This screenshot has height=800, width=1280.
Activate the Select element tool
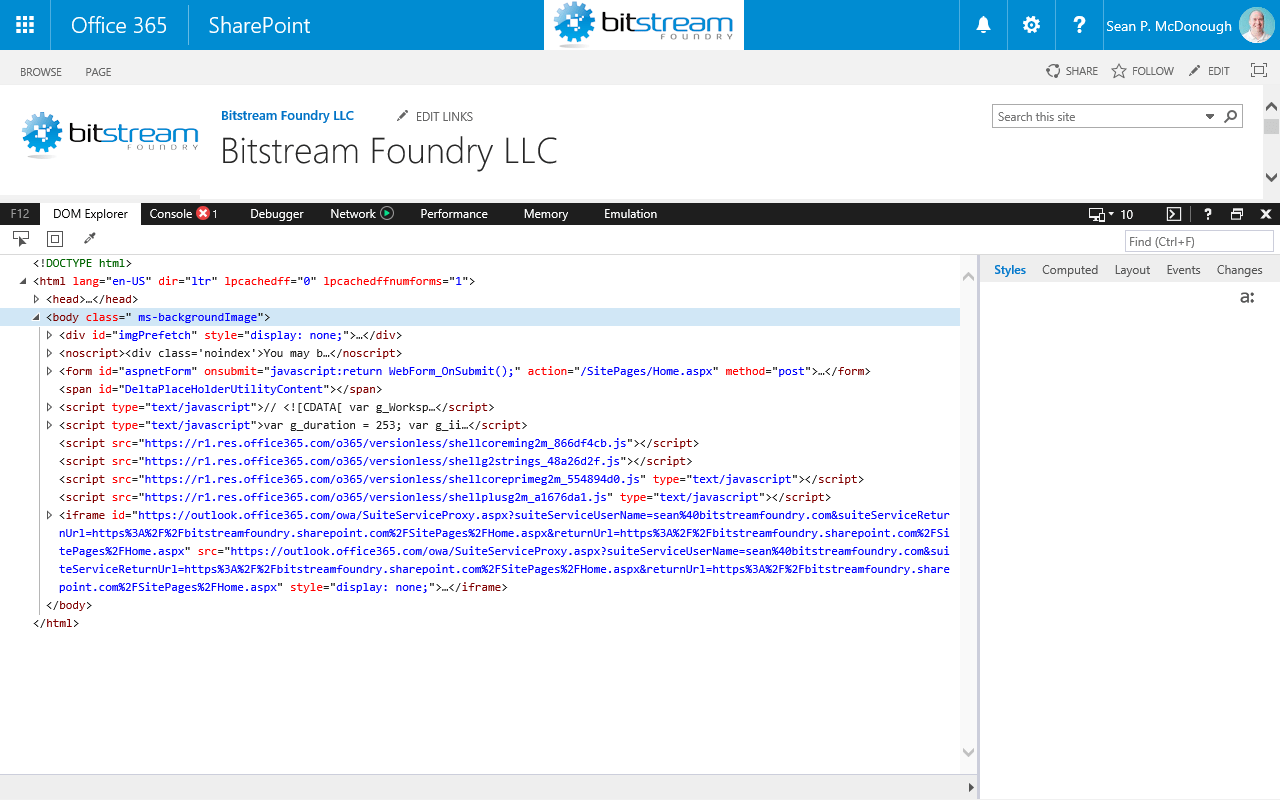click(x=21, y=239)
